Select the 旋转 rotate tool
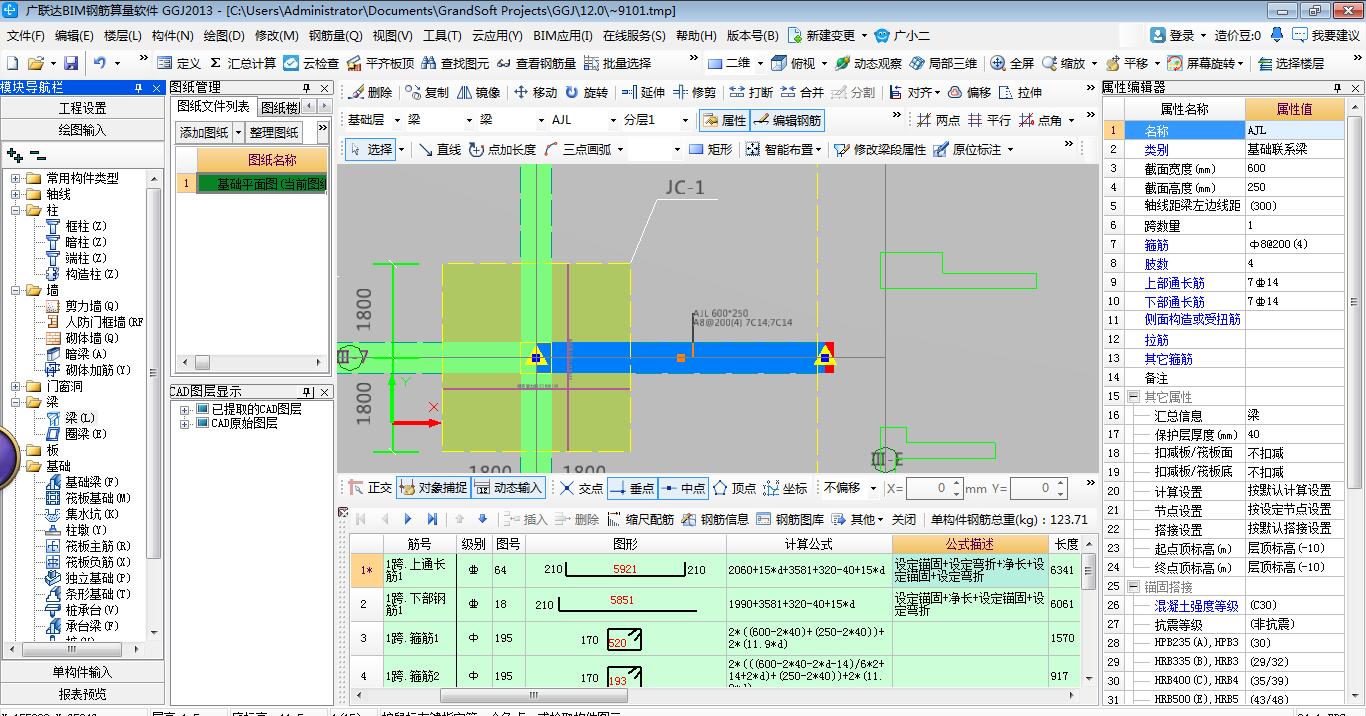1366x716 pixels. pyautogui.click(x=586, y=92)
